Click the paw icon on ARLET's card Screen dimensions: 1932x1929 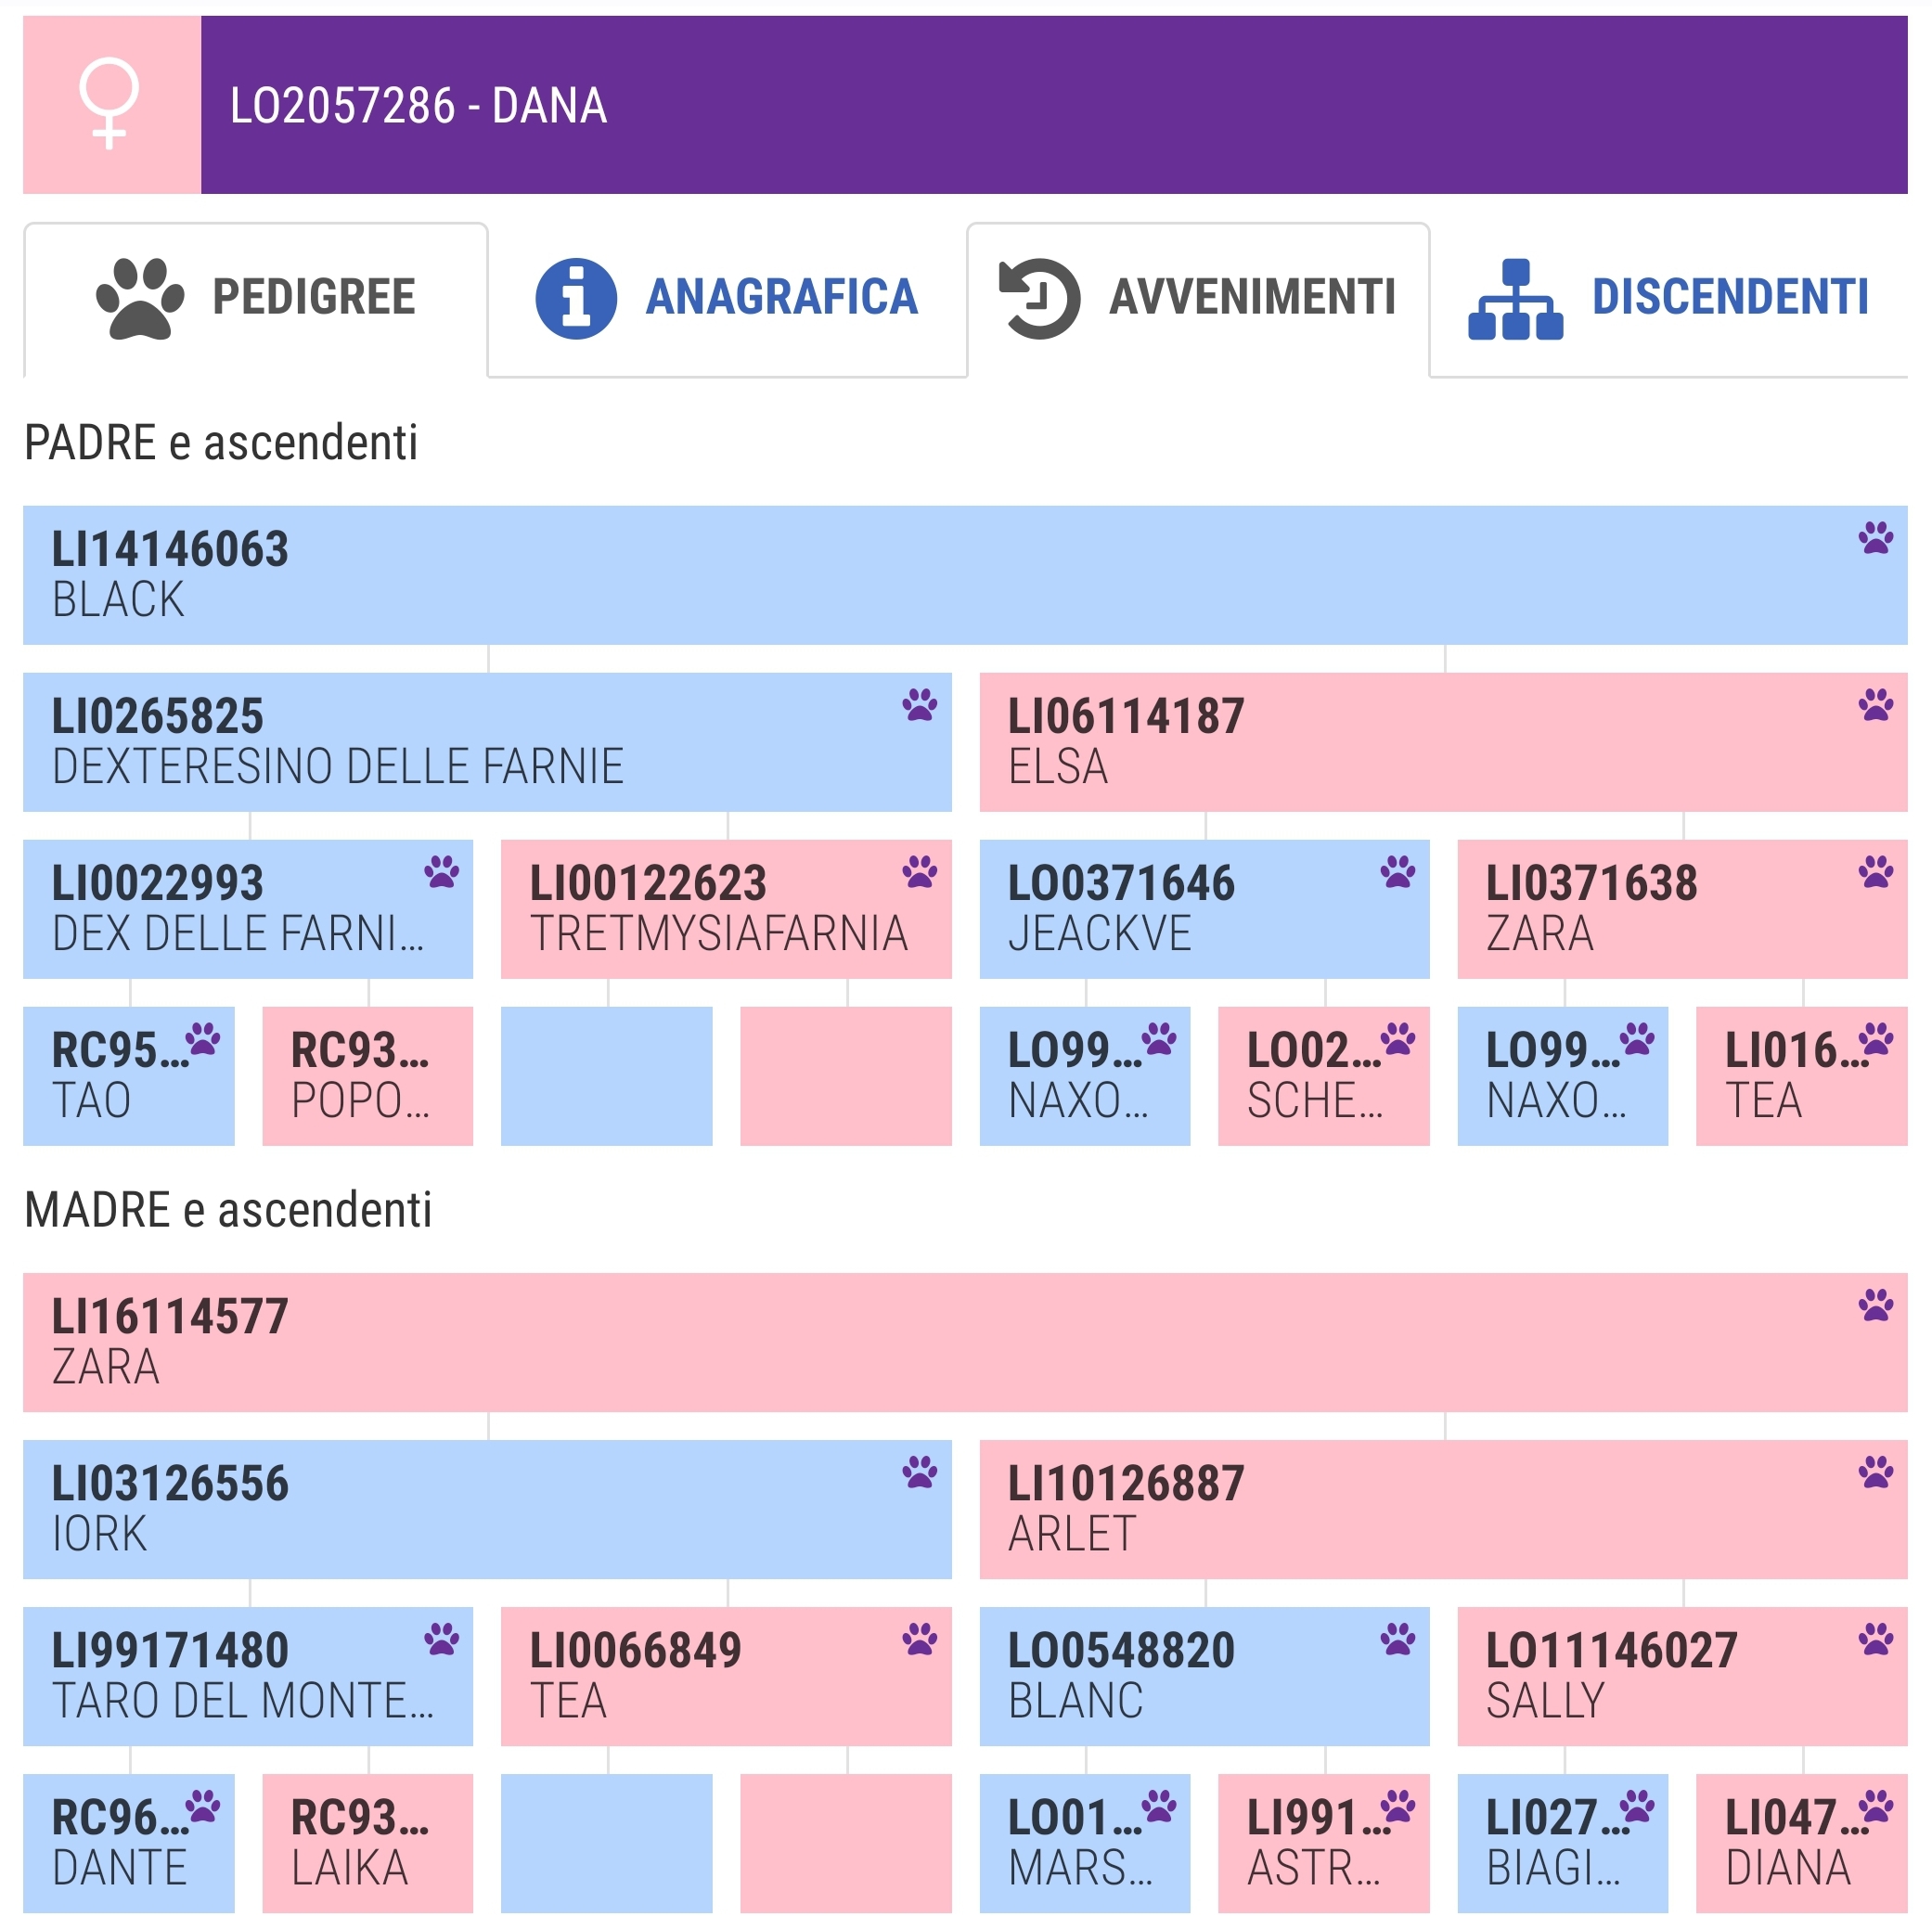point(1875,1472)
